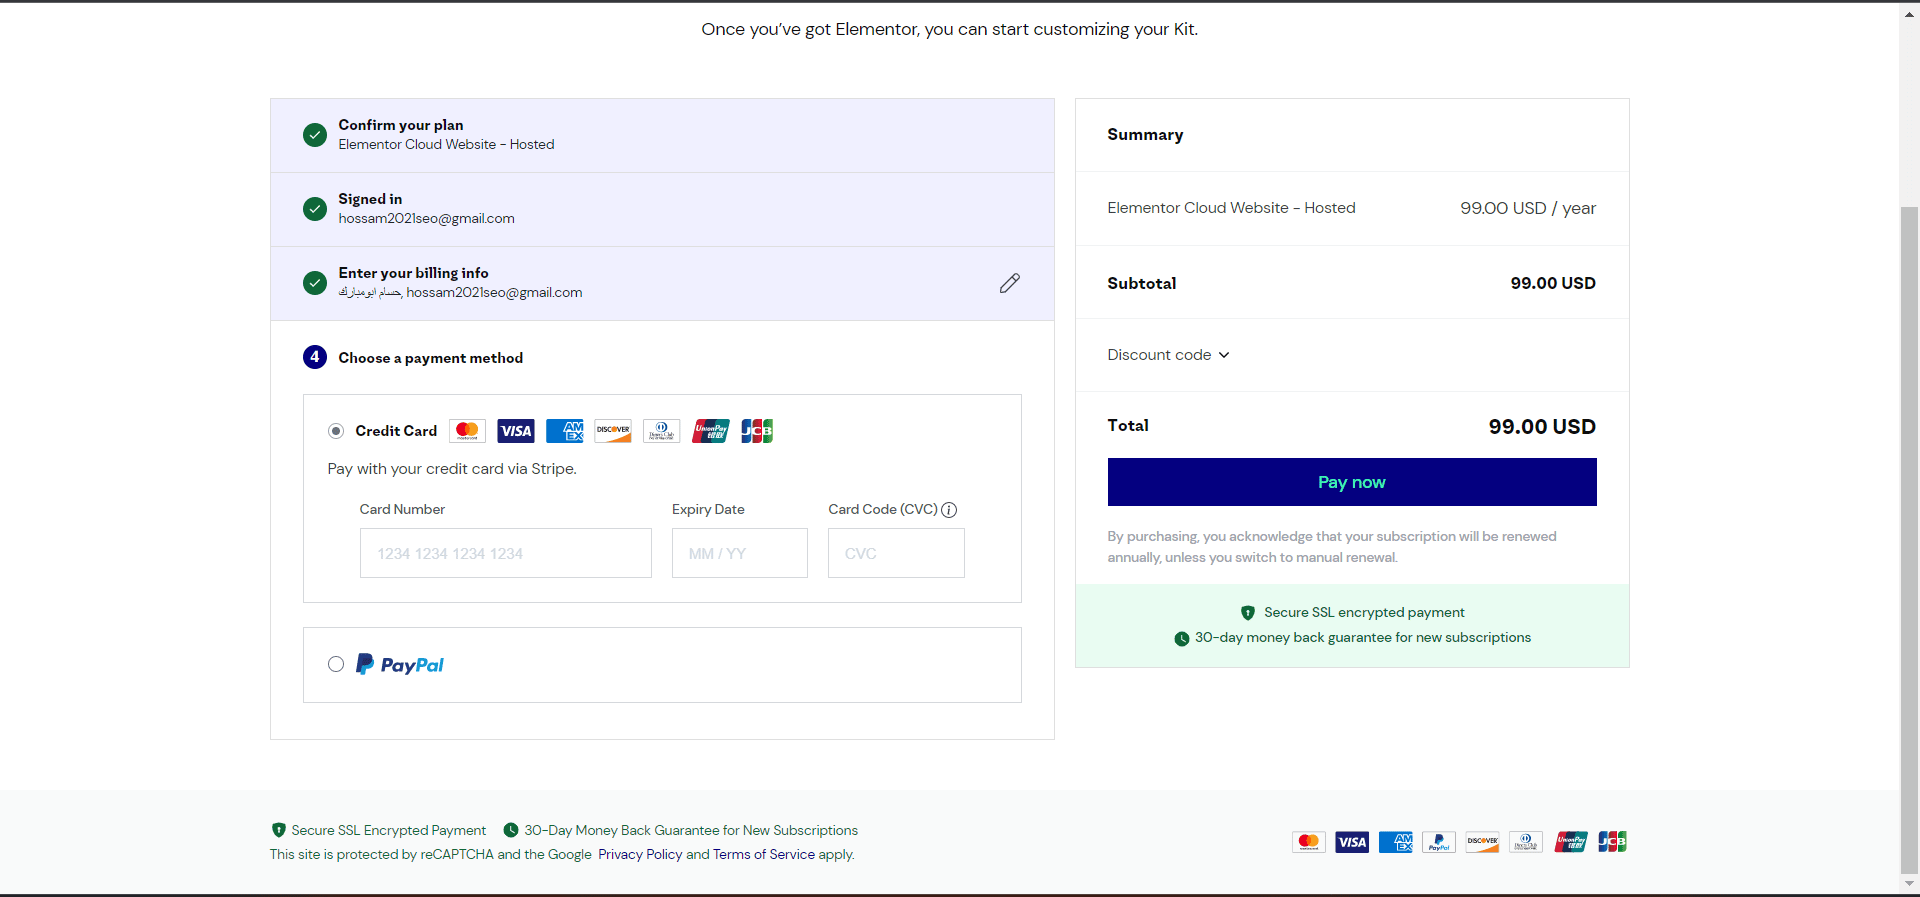Screen dimensions: 1920x897
Task: Click Pay with your credit card via Stripe text
Action: 452,469
